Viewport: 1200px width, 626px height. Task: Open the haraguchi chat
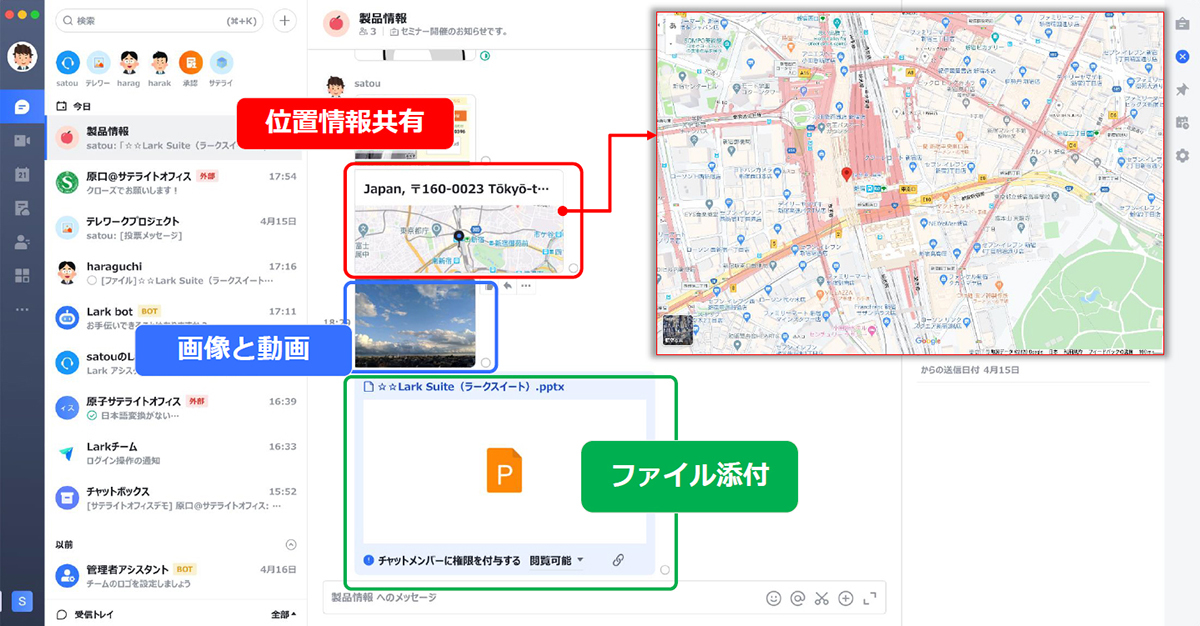tap(174, 273)
